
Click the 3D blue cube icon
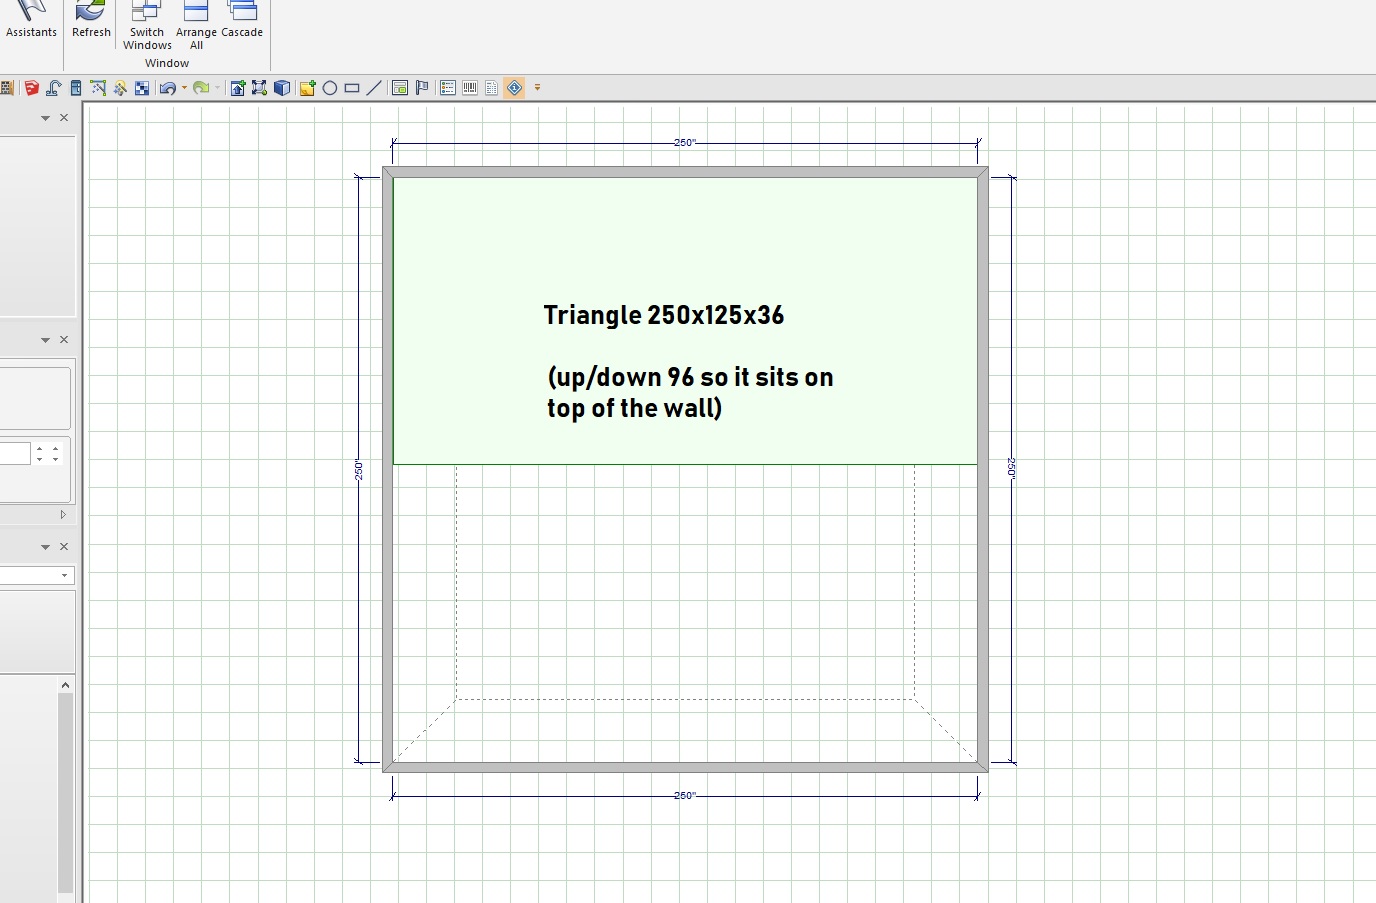click(x=282, y=88)
